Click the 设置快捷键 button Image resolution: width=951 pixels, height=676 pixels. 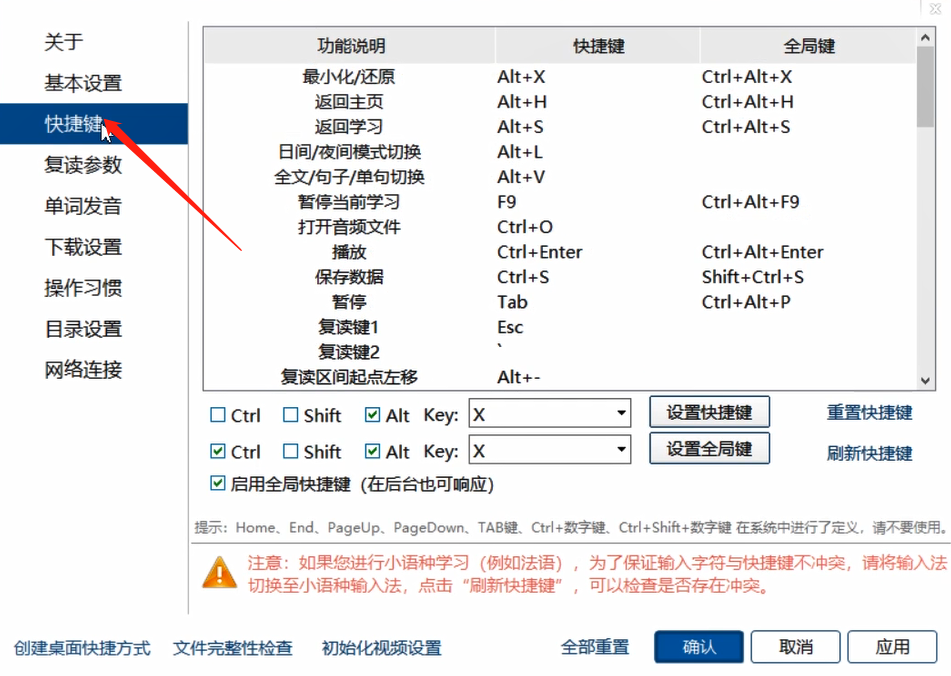point(709,411)
